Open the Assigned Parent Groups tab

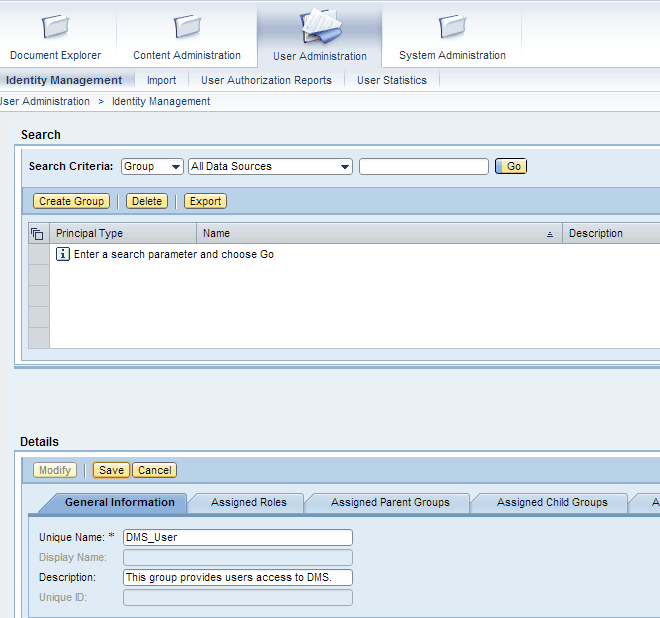click(x=390, y=502)
